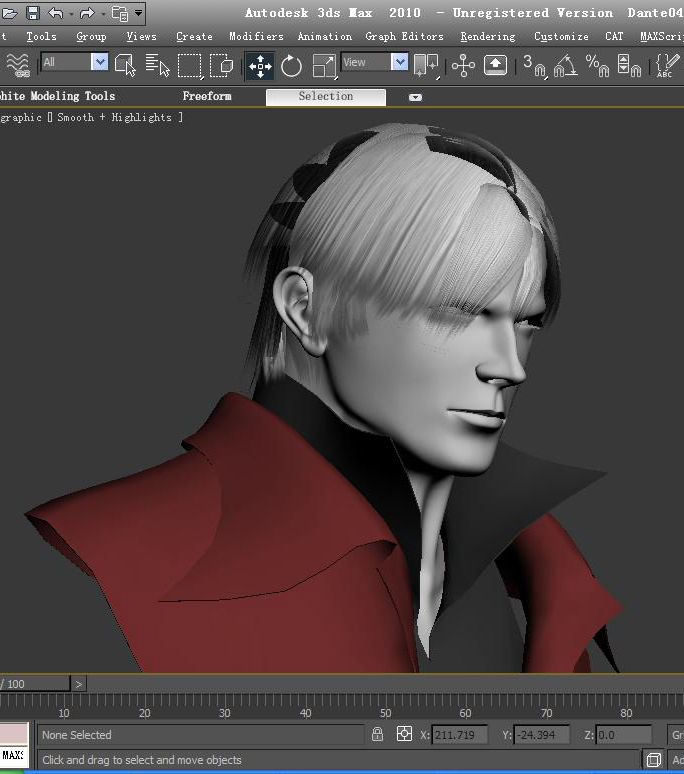Image resolution: width=684 pixels, height=774 pixels.
Task: Activate the Select and Scale tool
Action: click(325, 66)
